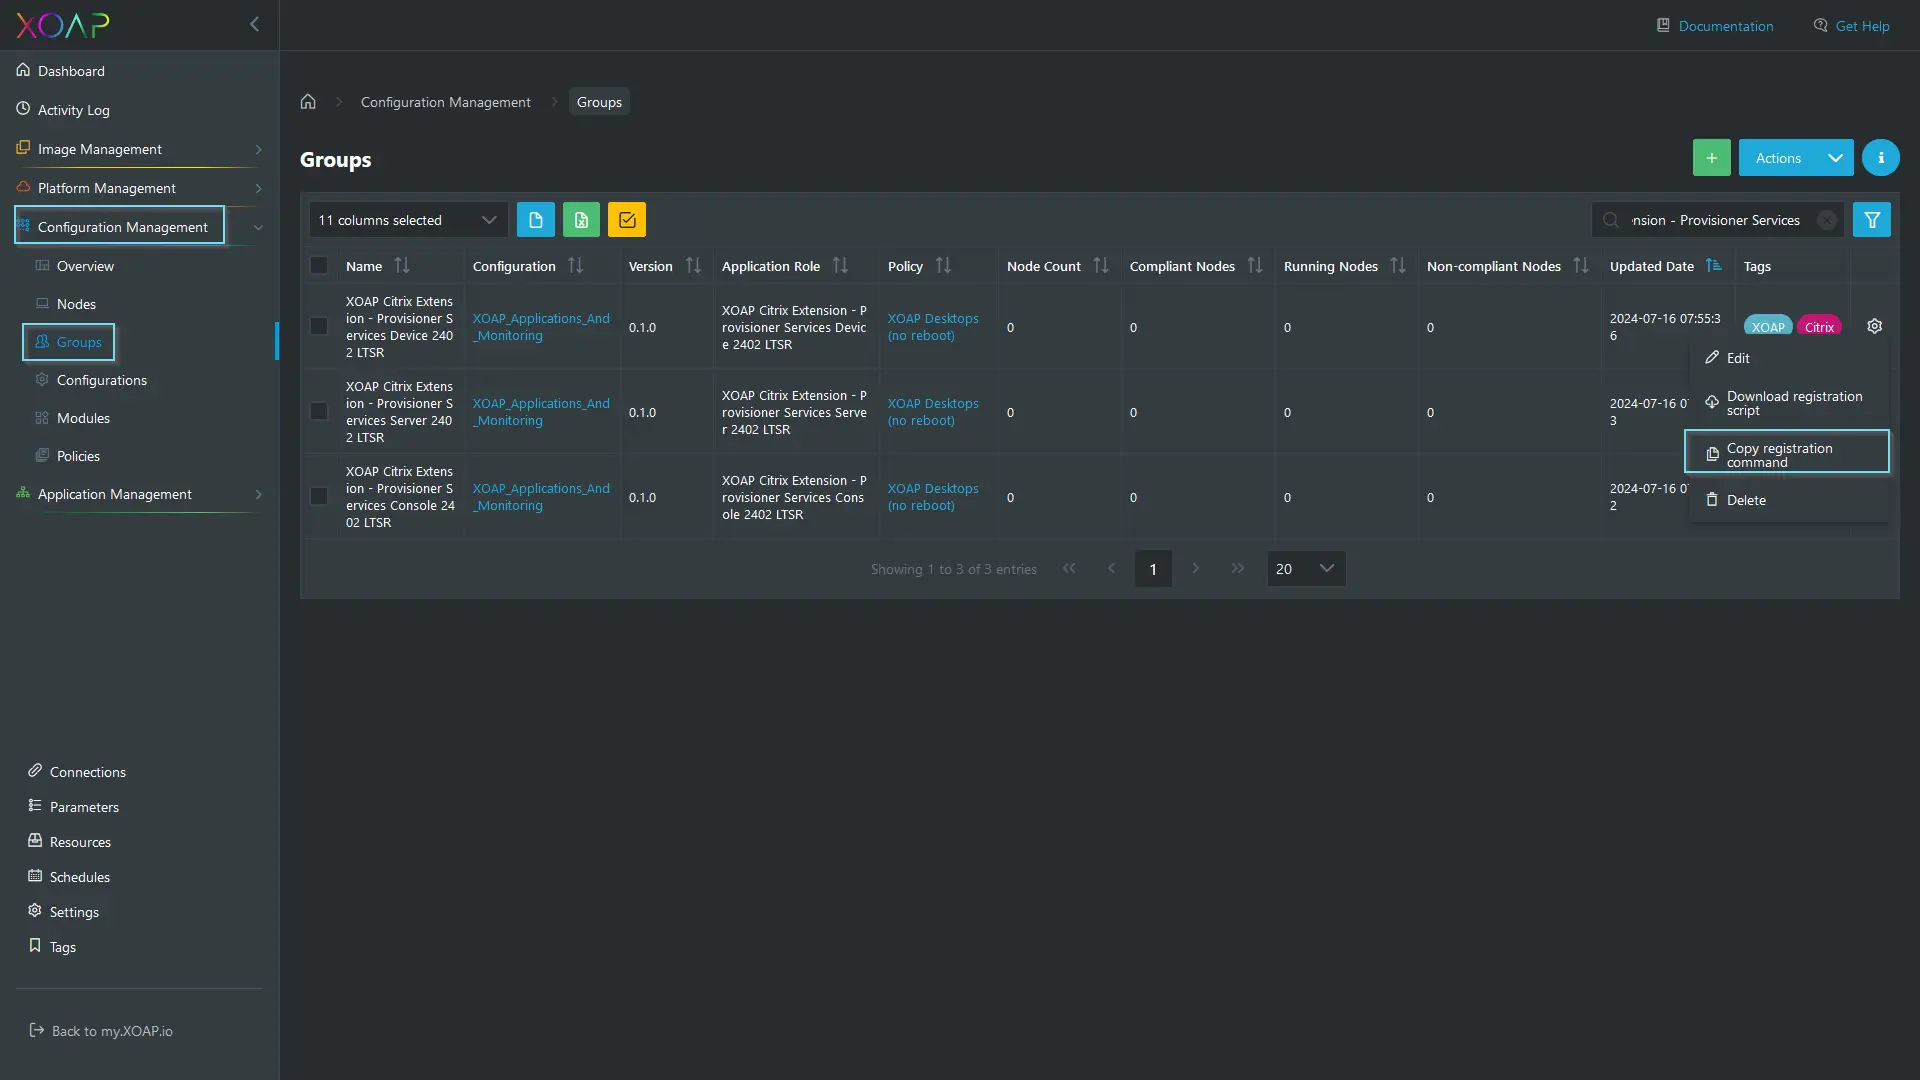Sort by the Running Nodes column
Image resolution: width=1920 pixels, height=1080 pixels.
(1398, 266)
